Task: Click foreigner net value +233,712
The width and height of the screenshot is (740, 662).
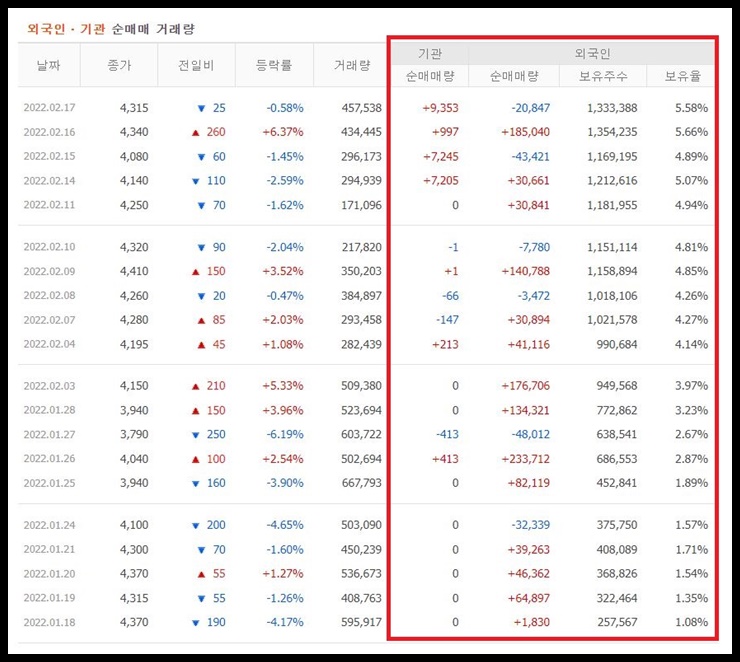Action: (525, 459)
